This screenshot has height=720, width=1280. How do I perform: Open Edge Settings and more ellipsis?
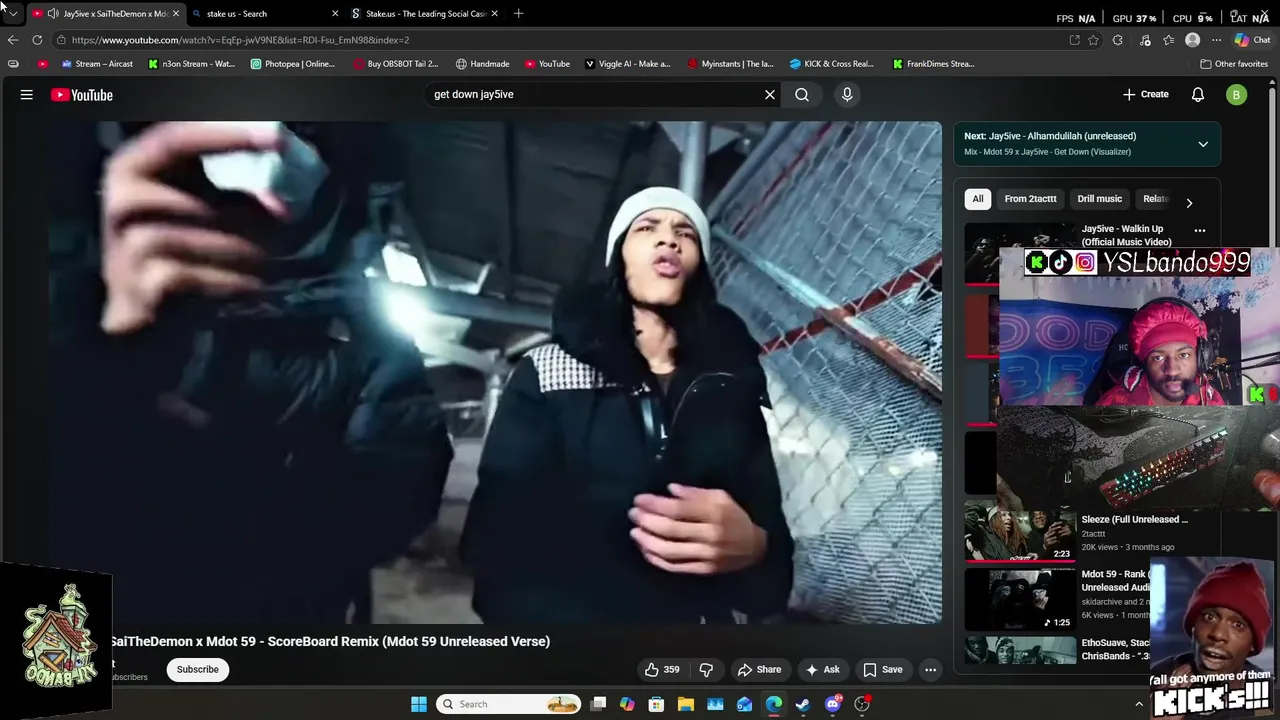point(1216,40)
